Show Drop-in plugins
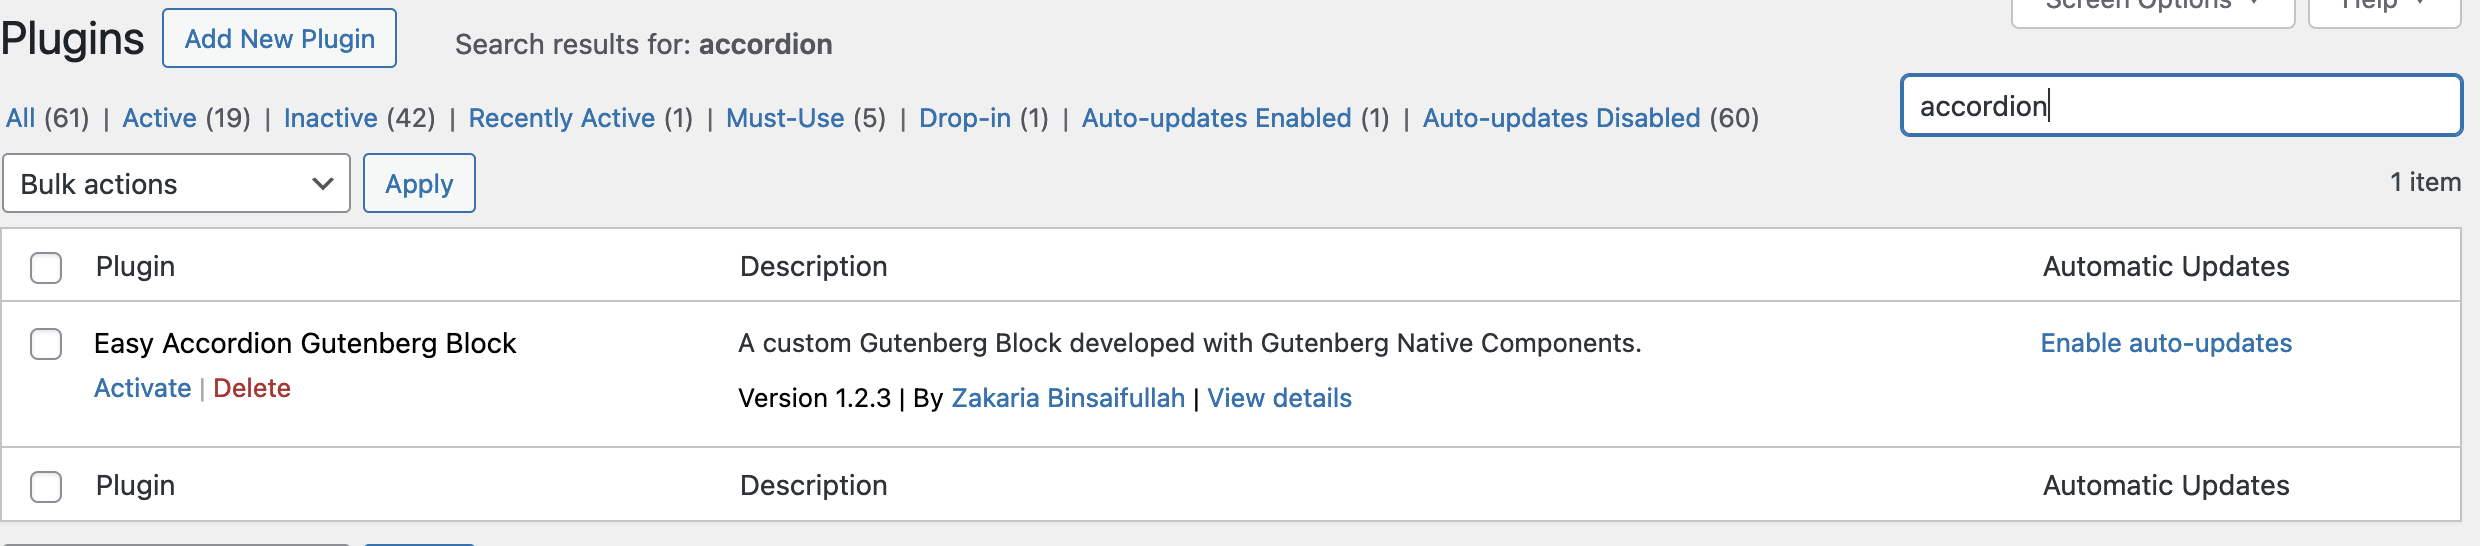The height and width of the screenshot is (546, 2480). click(964, 118)
